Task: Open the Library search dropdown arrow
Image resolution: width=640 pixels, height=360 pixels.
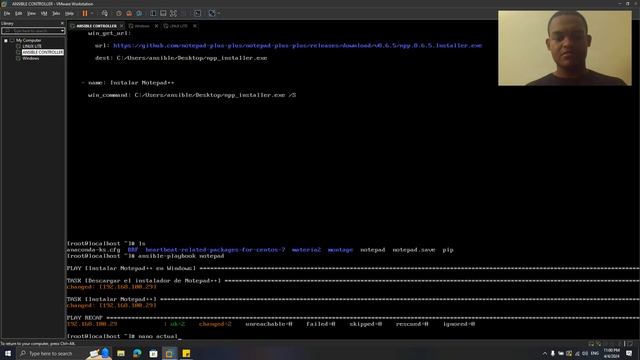Action: click(62, 31)
